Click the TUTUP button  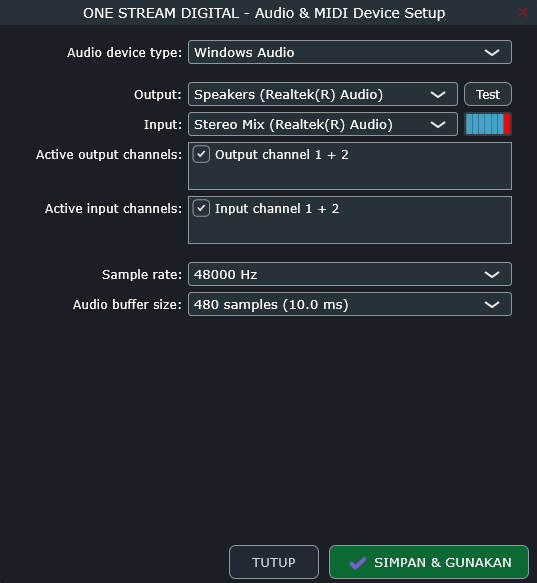(x=274, y=562)
